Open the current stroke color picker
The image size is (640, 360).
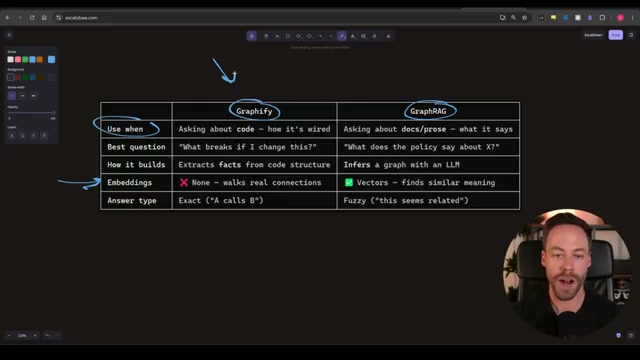51,60
